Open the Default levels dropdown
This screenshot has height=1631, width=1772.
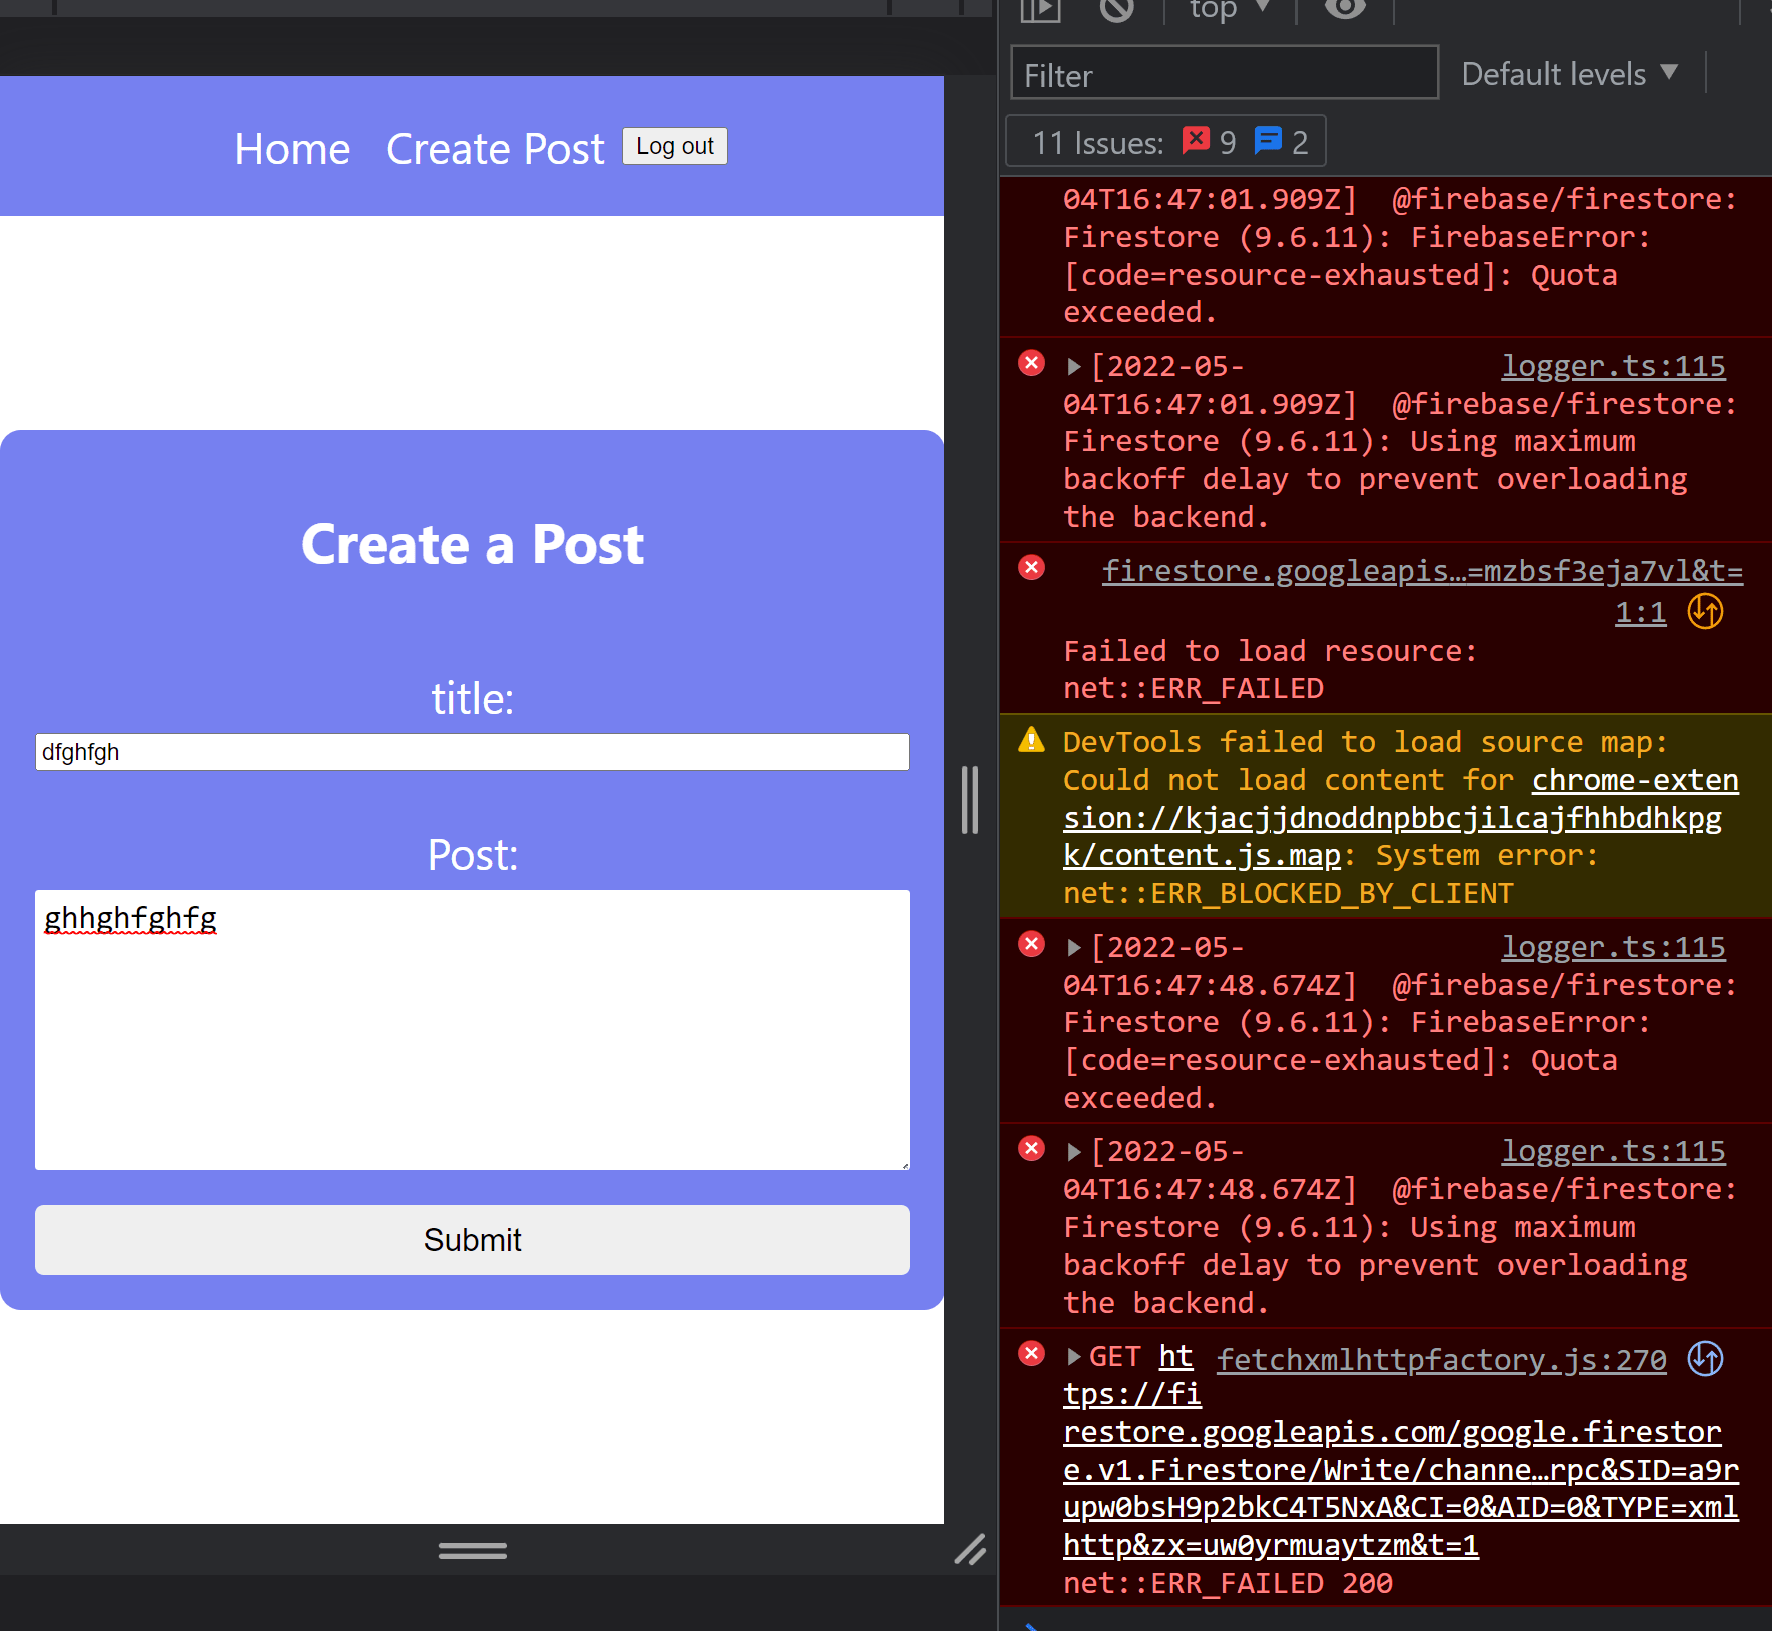(1569, 74)
